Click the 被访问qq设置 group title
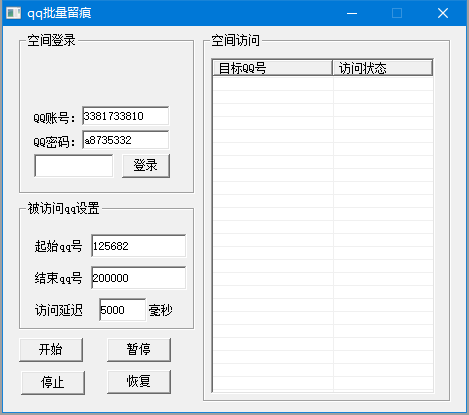 [x=63, y=208]
